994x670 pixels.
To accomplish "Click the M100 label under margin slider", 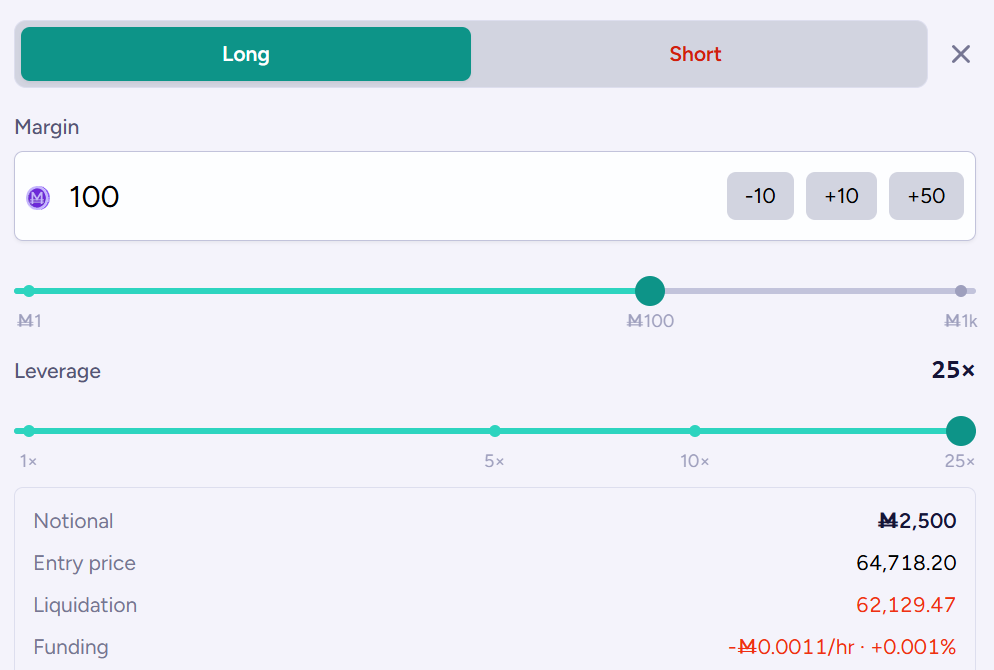I will (650, 321).
